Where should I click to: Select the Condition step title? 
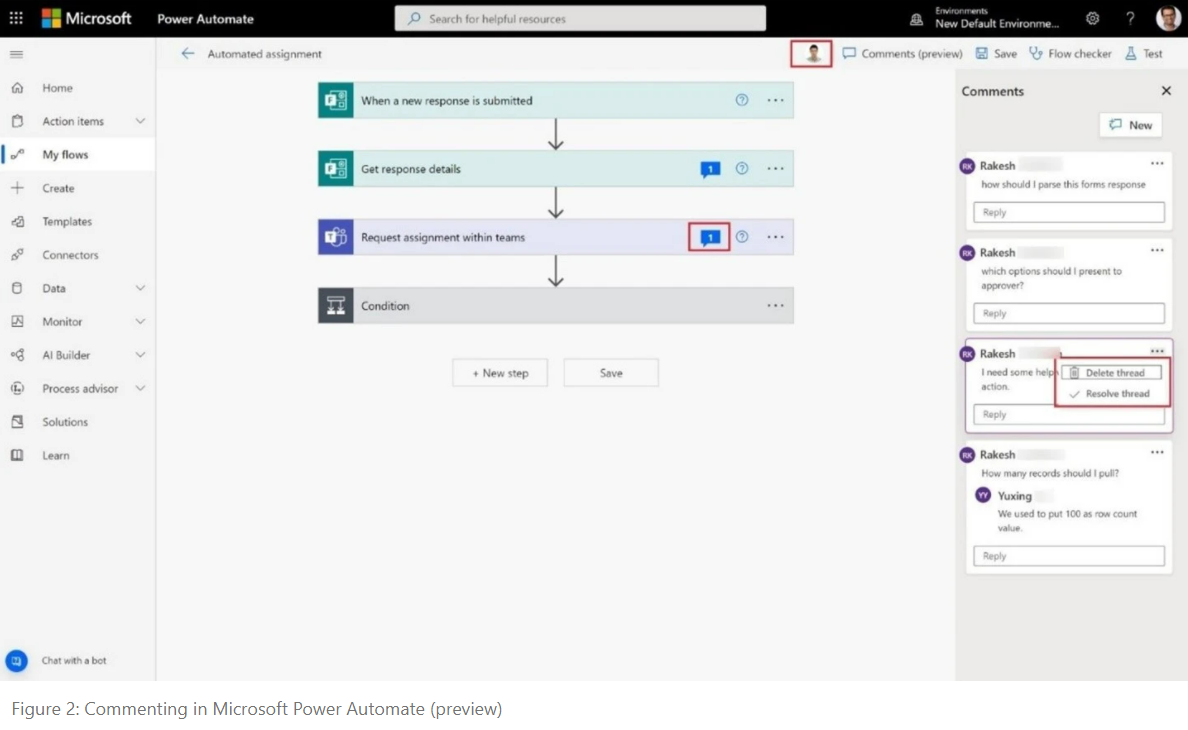tap(385, 306)
